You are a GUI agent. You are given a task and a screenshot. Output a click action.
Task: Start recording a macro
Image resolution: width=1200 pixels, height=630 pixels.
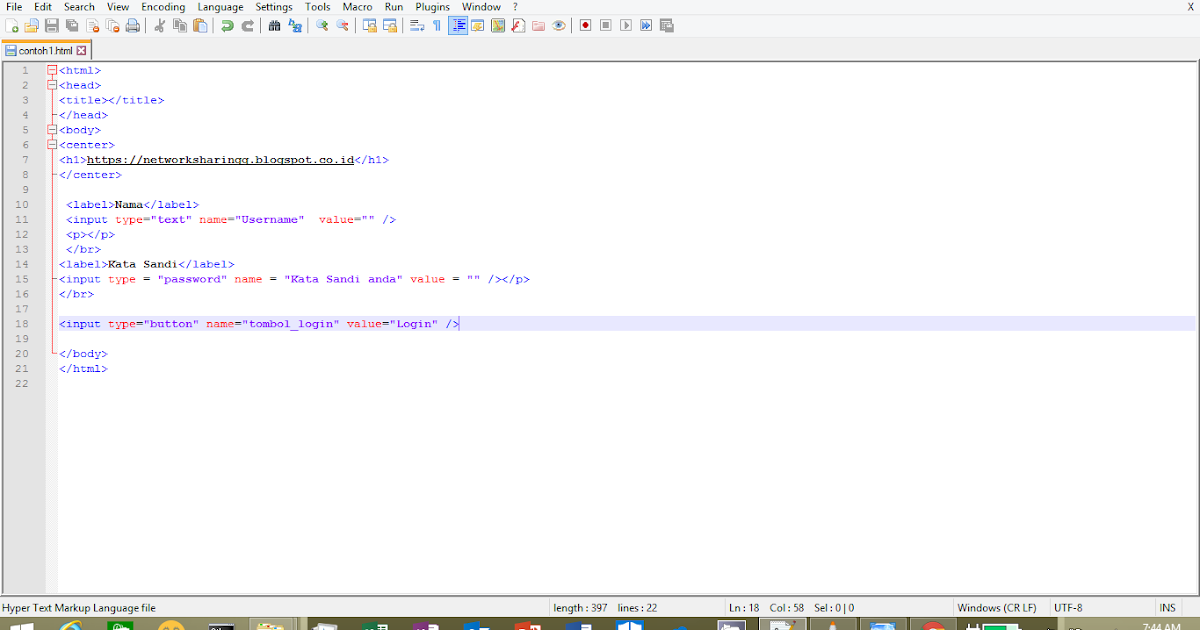(x=585, y=25)
